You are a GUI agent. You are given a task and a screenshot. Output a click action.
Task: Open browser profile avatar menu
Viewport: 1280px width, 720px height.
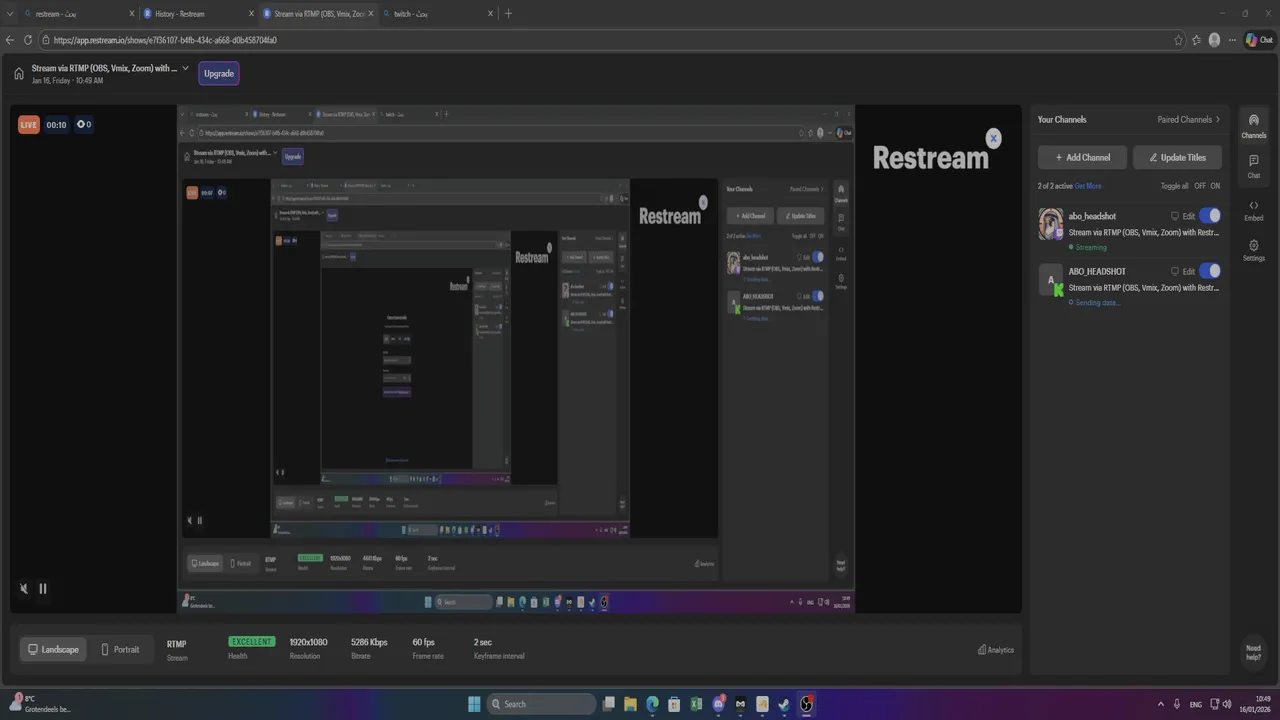pos(1214,40)
